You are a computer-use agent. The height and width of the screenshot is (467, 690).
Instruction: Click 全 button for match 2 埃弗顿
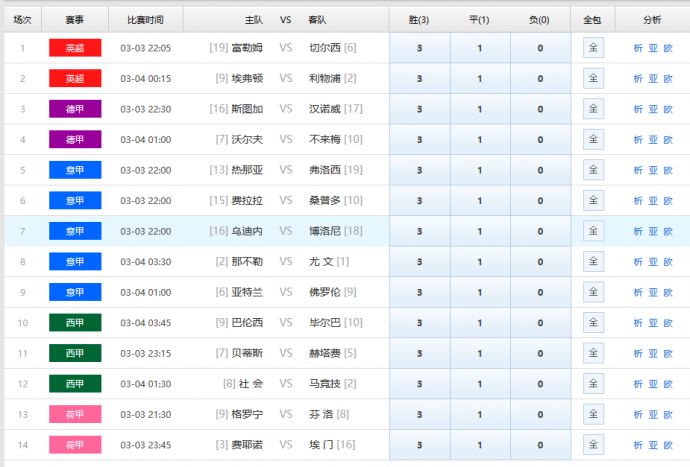pyautogui.click(x=593, y=78)
